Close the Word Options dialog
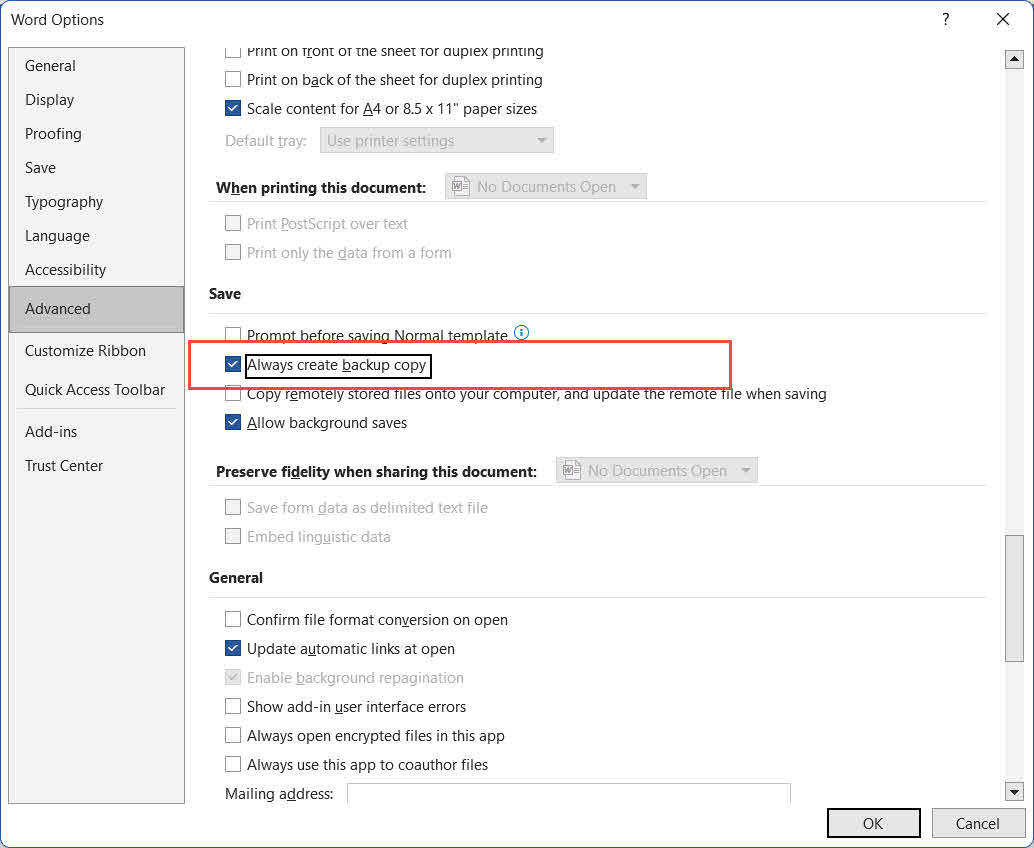Image resolution: width=1034 pixels, height=848 pixels. [x=1002, y=19]
